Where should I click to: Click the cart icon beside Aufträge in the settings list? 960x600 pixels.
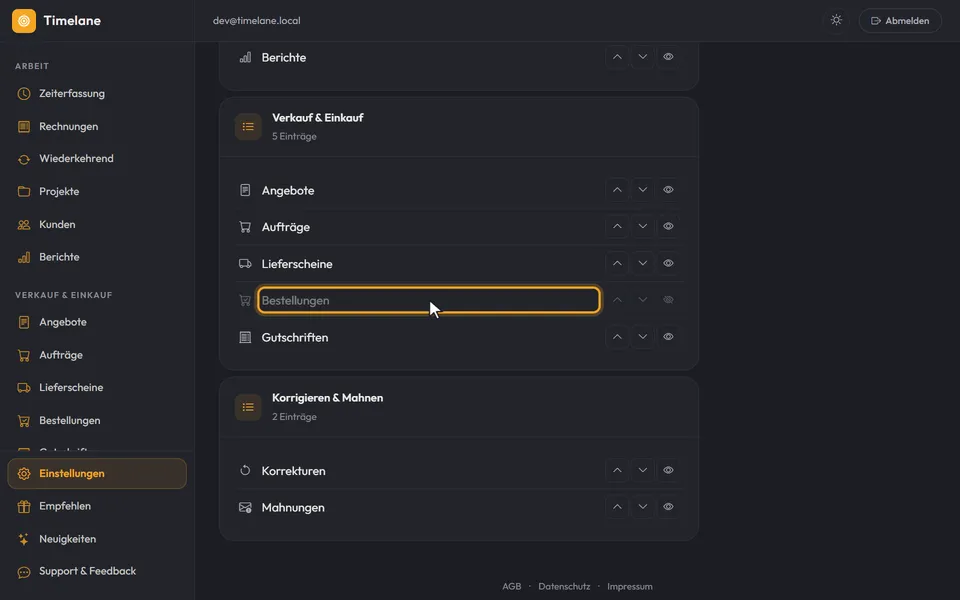point(245,227)
